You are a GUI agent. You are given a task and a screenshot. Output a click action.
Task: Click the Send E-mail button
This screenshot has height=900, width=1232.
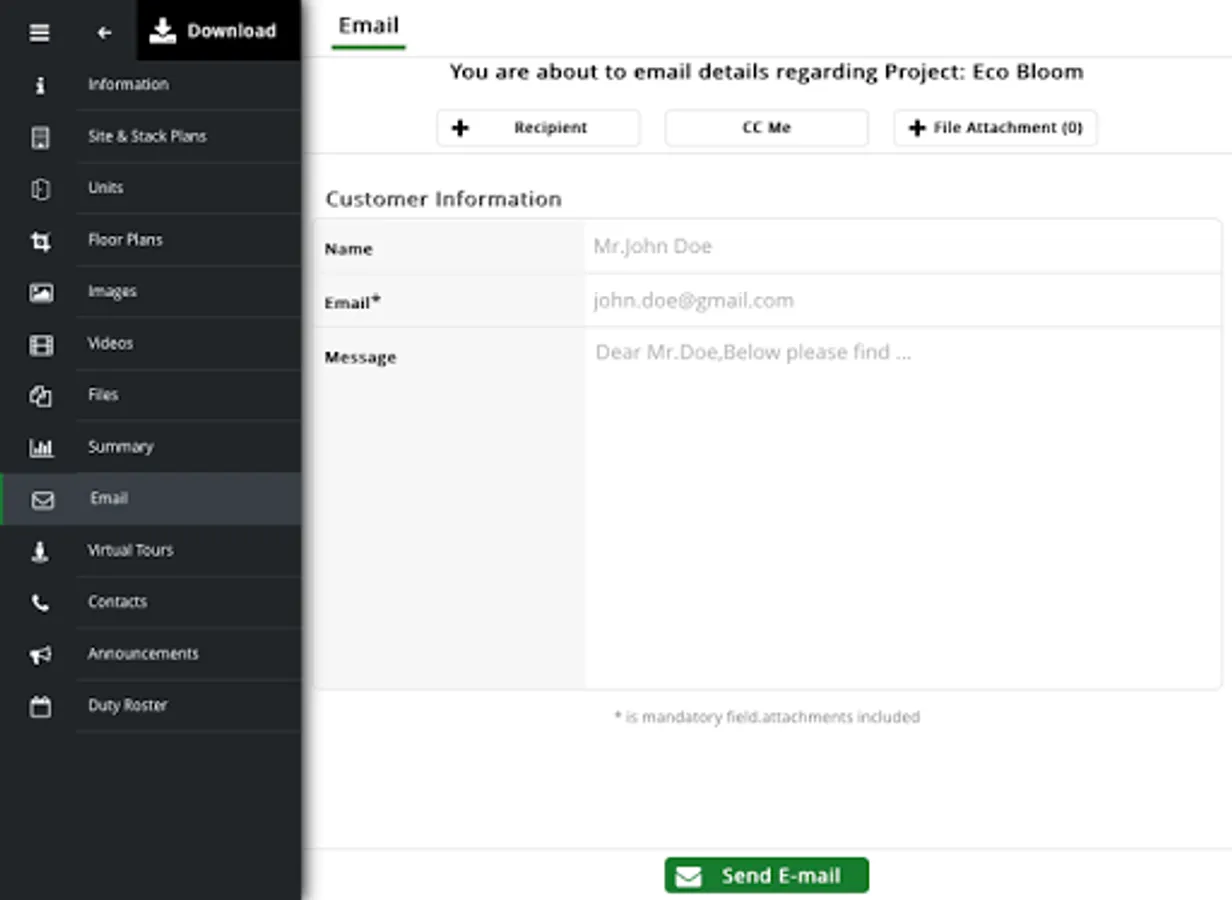[x=766, y=876]
